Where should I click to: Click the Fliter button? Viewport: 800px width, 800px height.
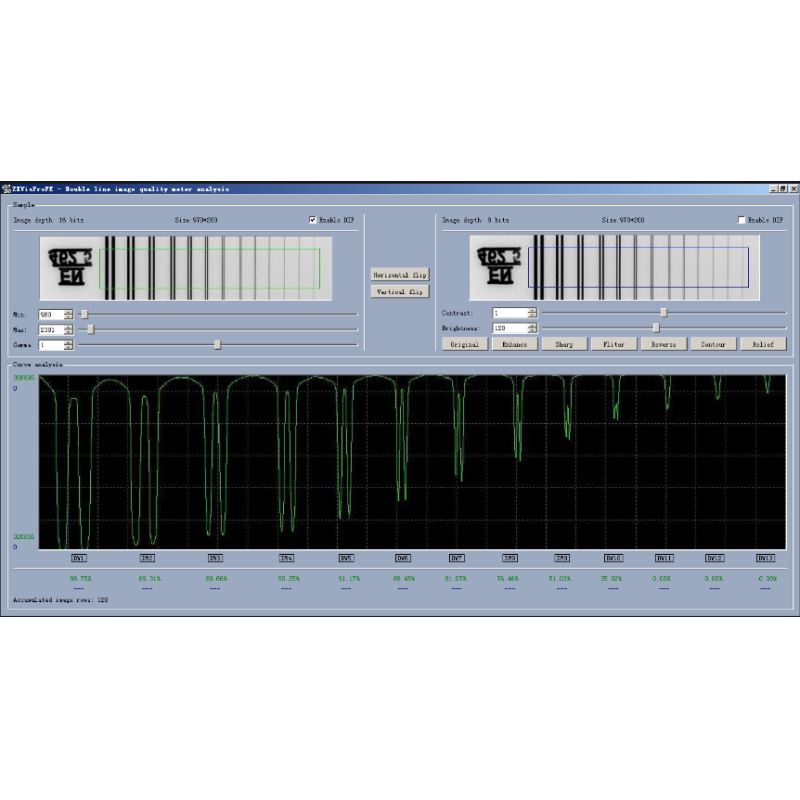(x=614, y=344)
